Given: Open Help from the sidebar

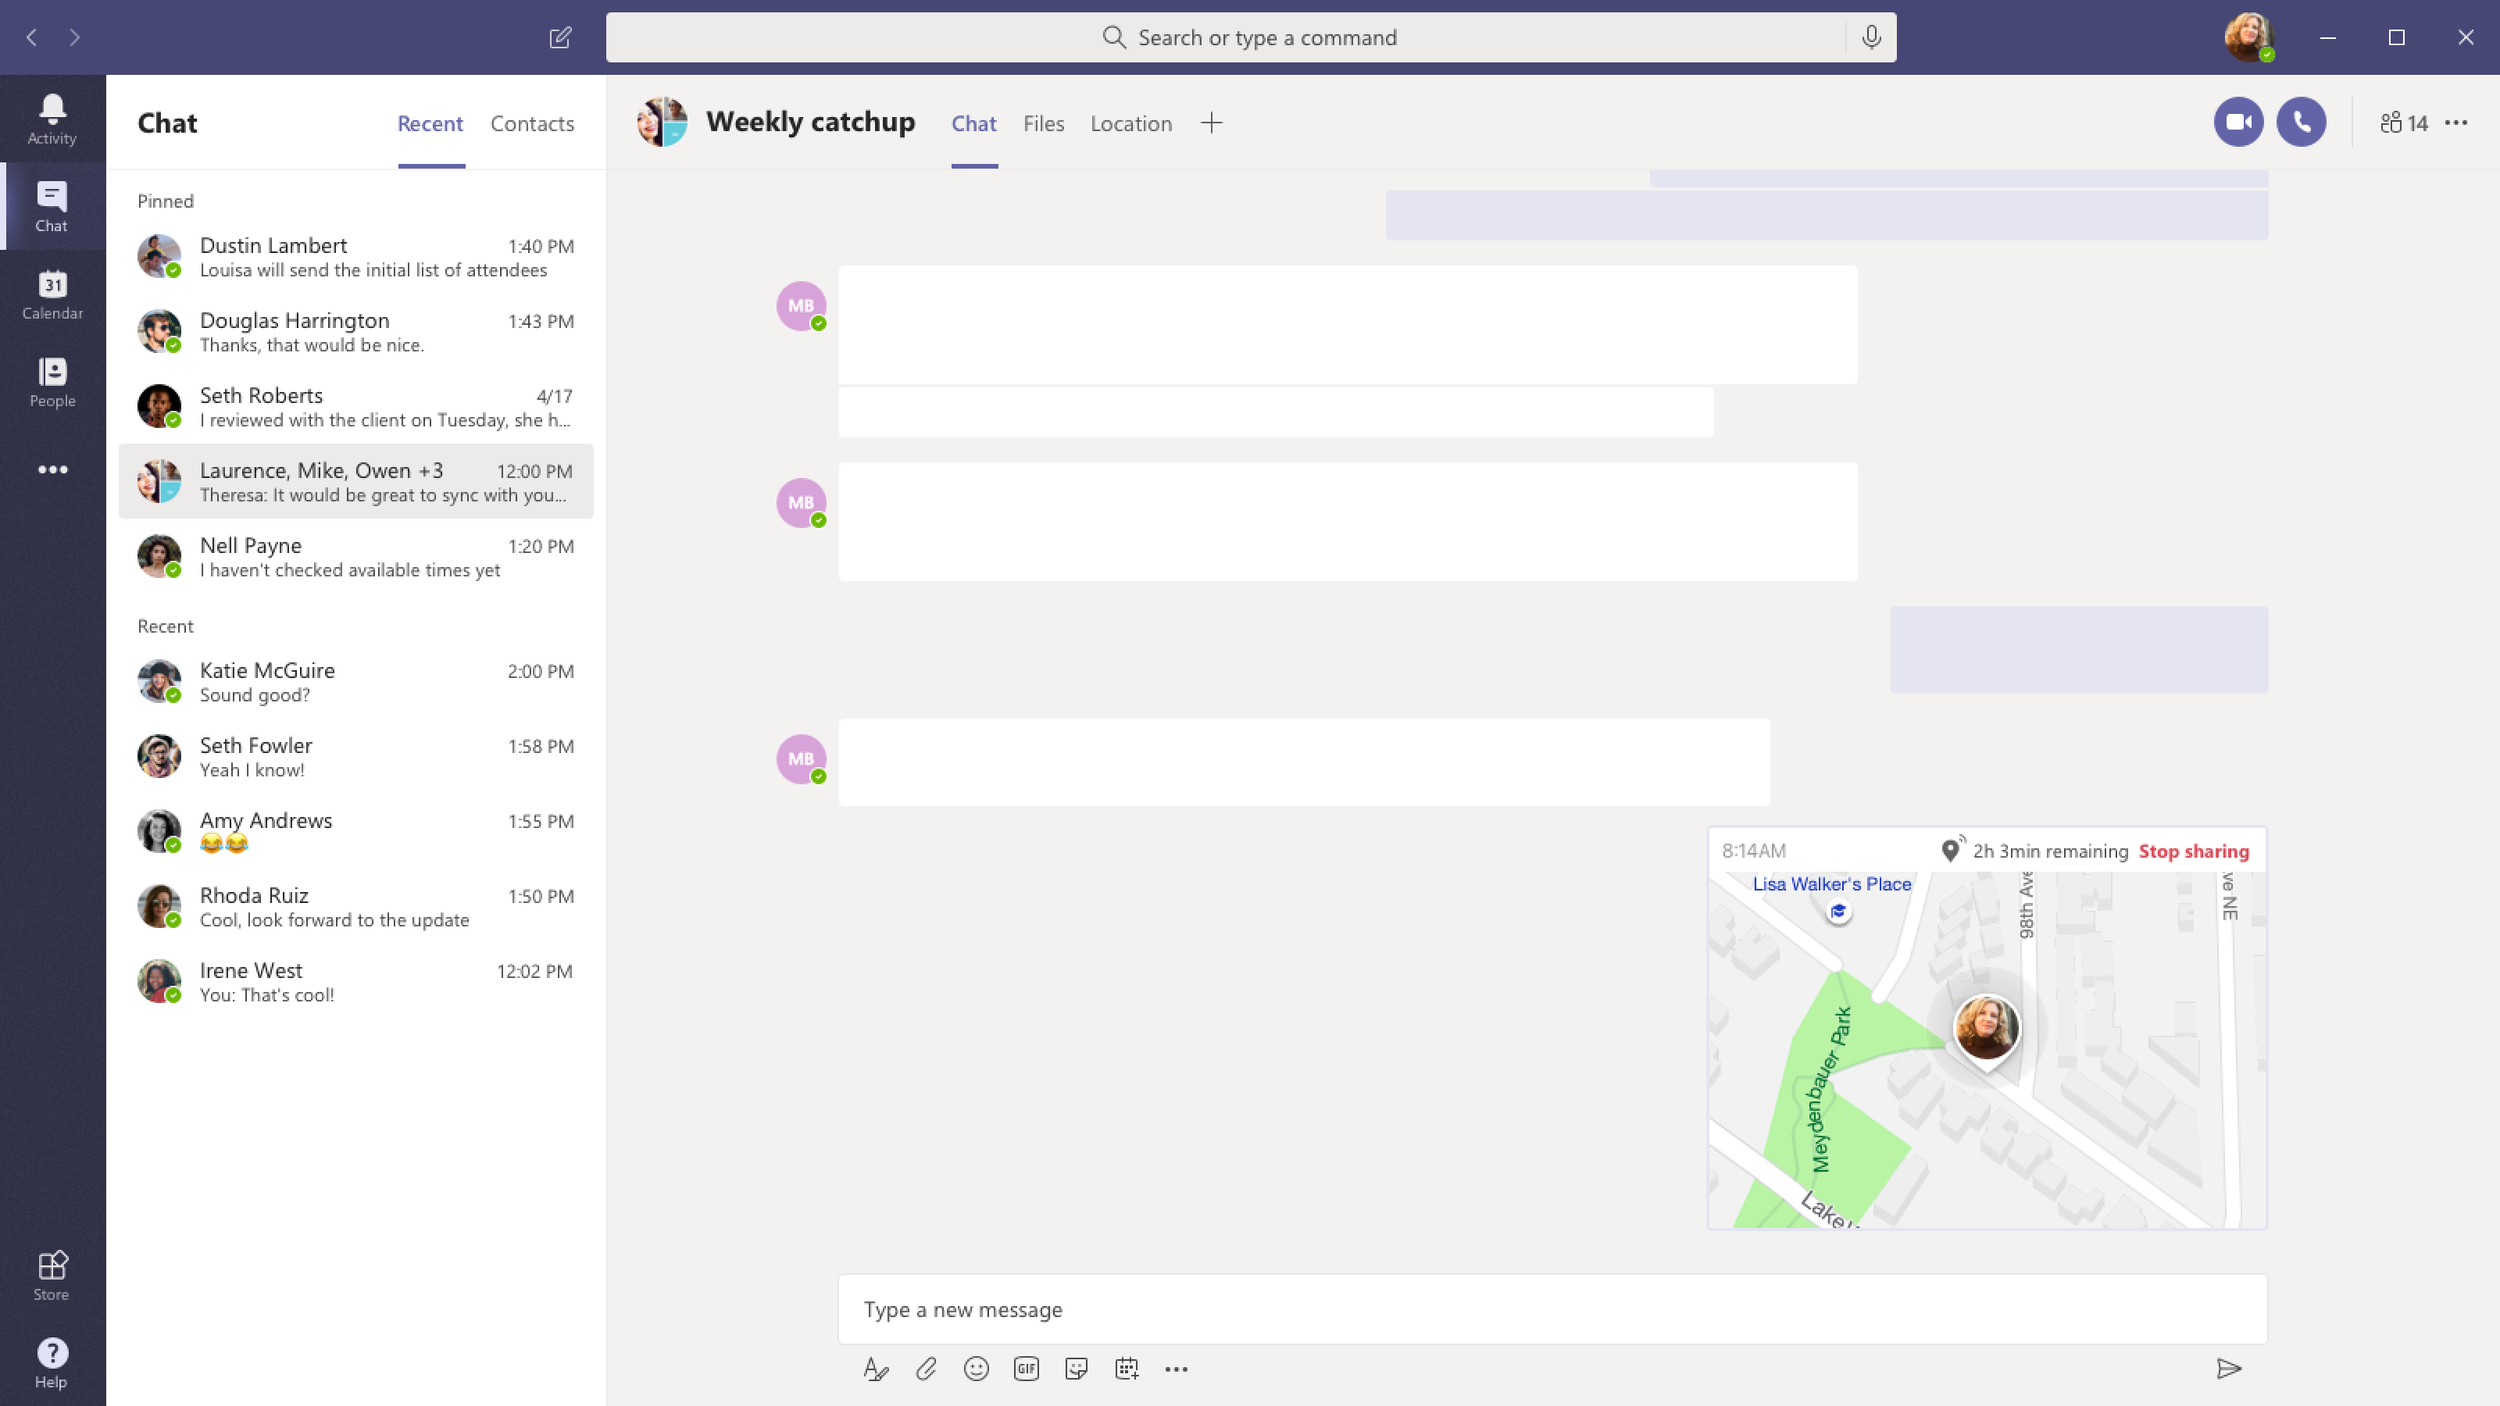Looking at the screenshot, I should (x=51, y=1360).
